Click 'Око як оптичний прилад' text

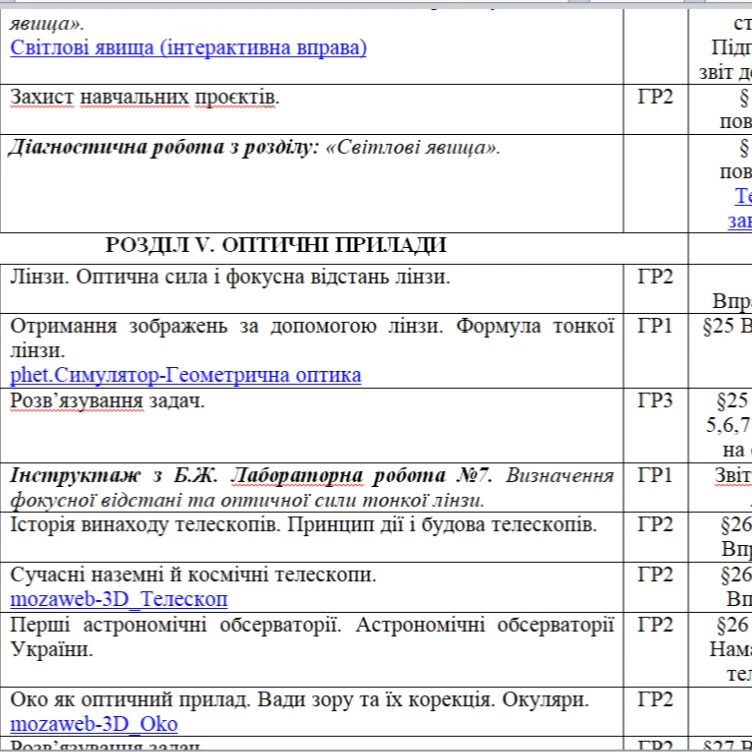pyautogui.click(x=130, y=700)
